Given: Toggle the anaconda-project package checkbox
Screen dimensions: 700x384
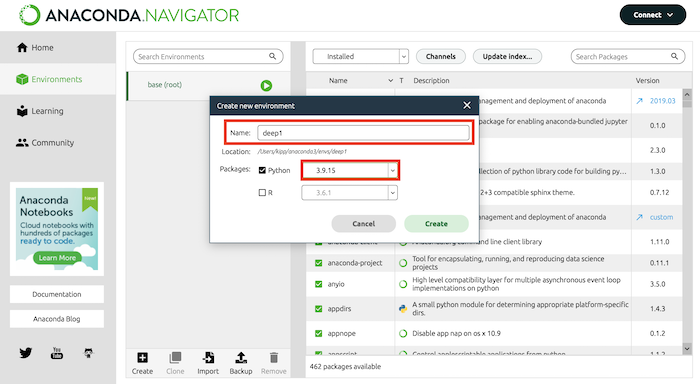Looking at the screenshot, I should [318, 263].
